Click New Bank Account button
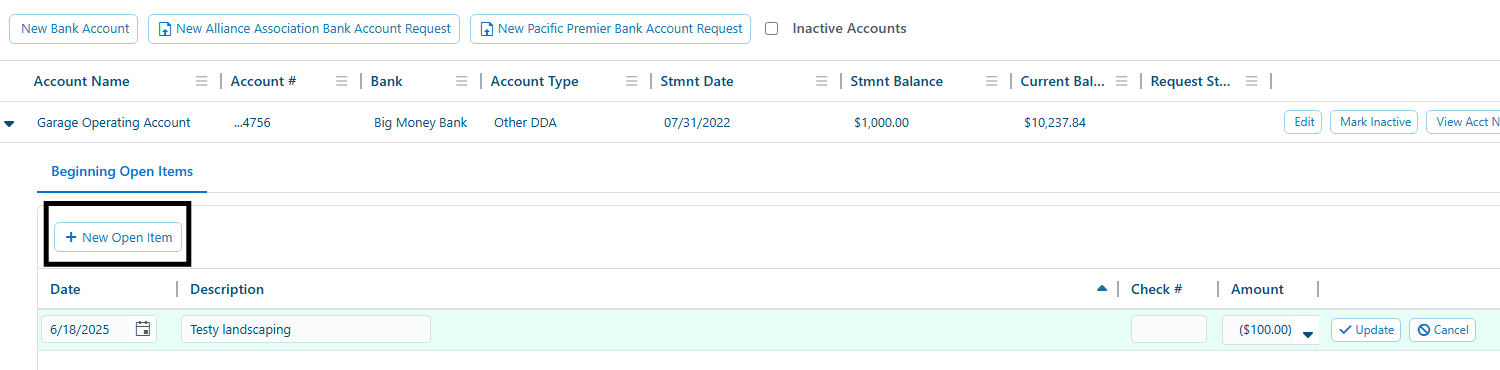 click(75, 29)
